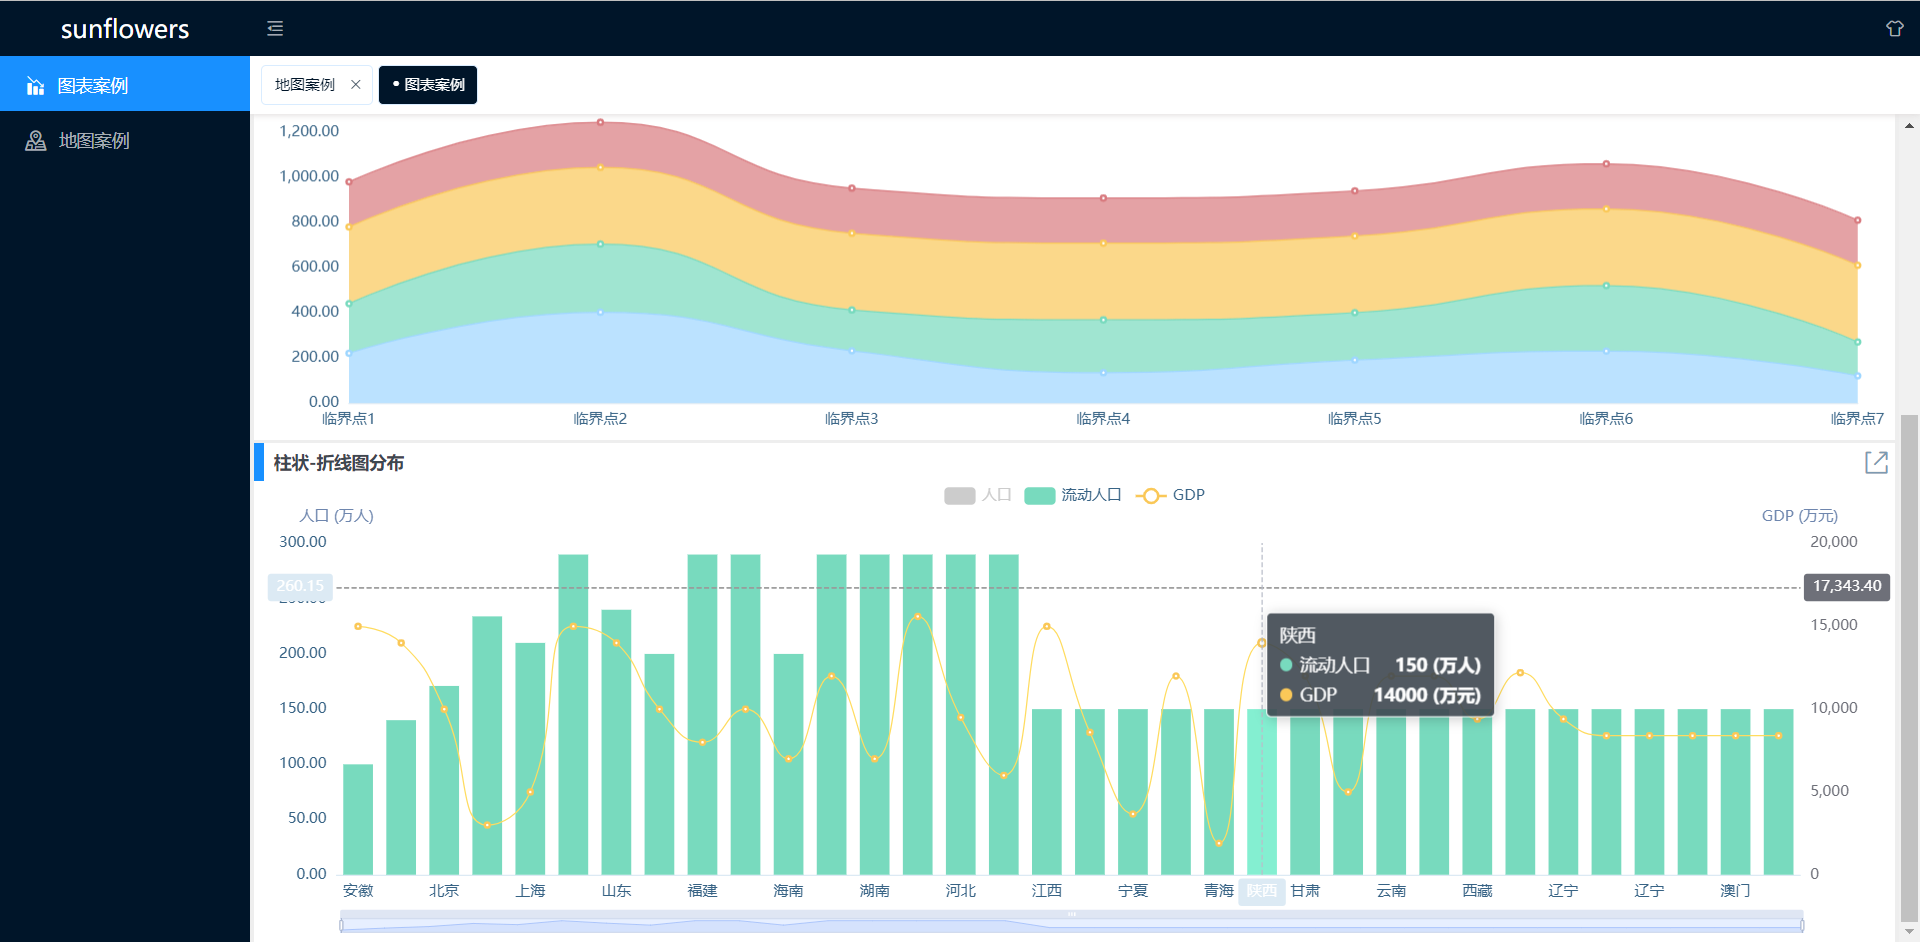
Task: Click the 福建 x-axis label
Action: pyautogui.click(x=702, y=890)
